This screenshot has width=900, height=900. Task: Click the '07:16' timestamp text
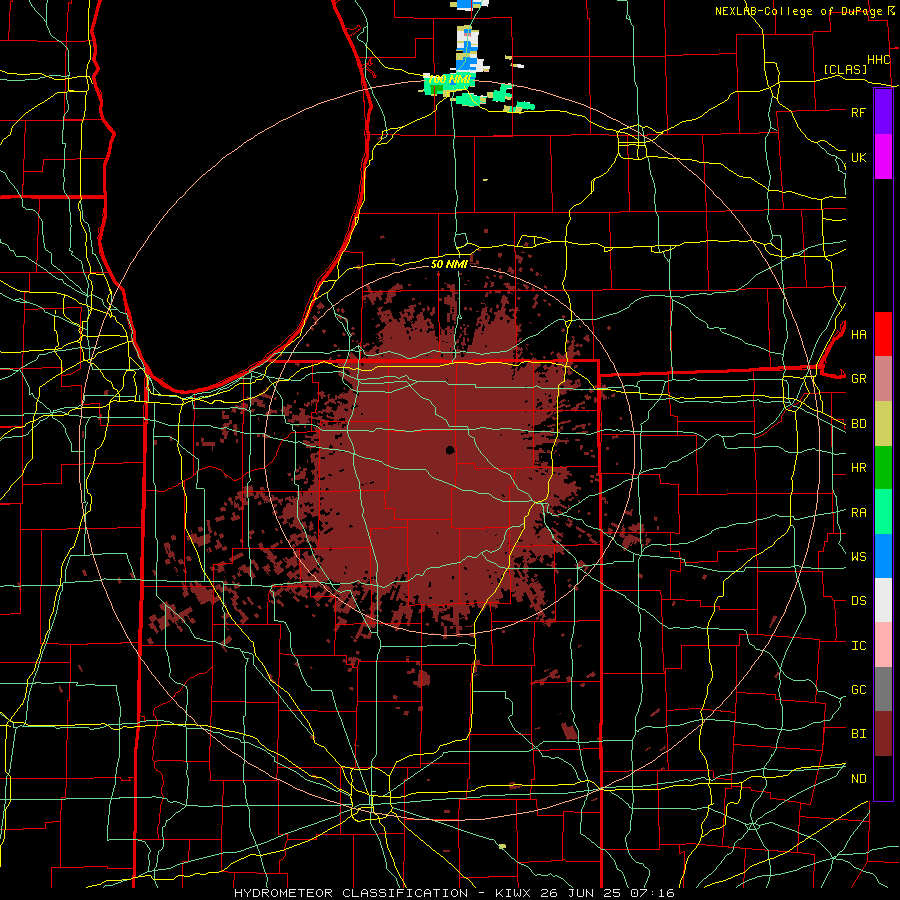(651, 893)
